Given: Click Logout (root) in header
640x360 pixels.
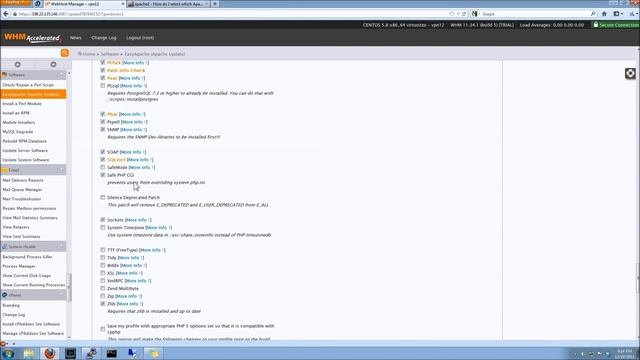Looking at the screenshot, I should click(x=140, y=38).
